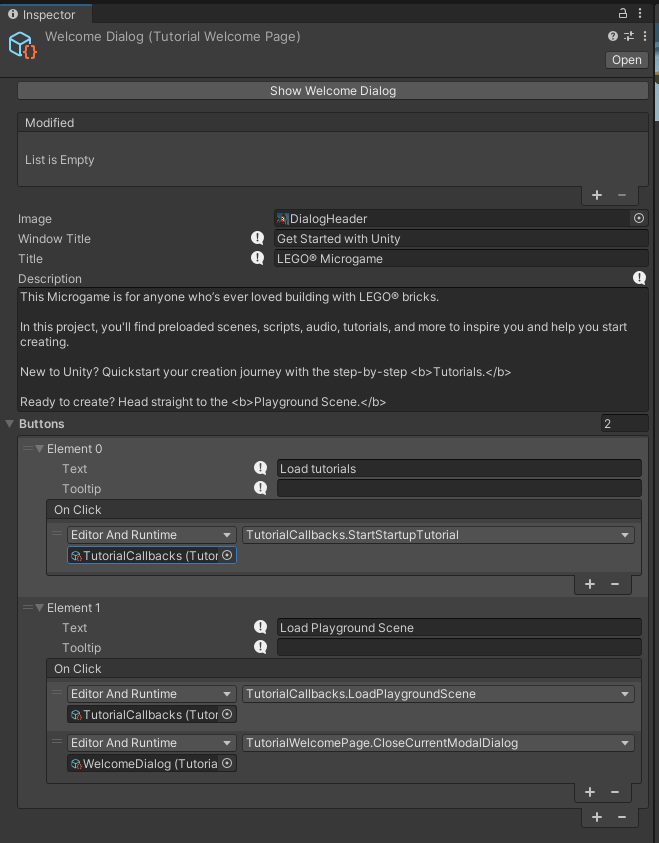The image size is (659, 843).
Task: Click inside the Description text area
Action: coord(333,349)
